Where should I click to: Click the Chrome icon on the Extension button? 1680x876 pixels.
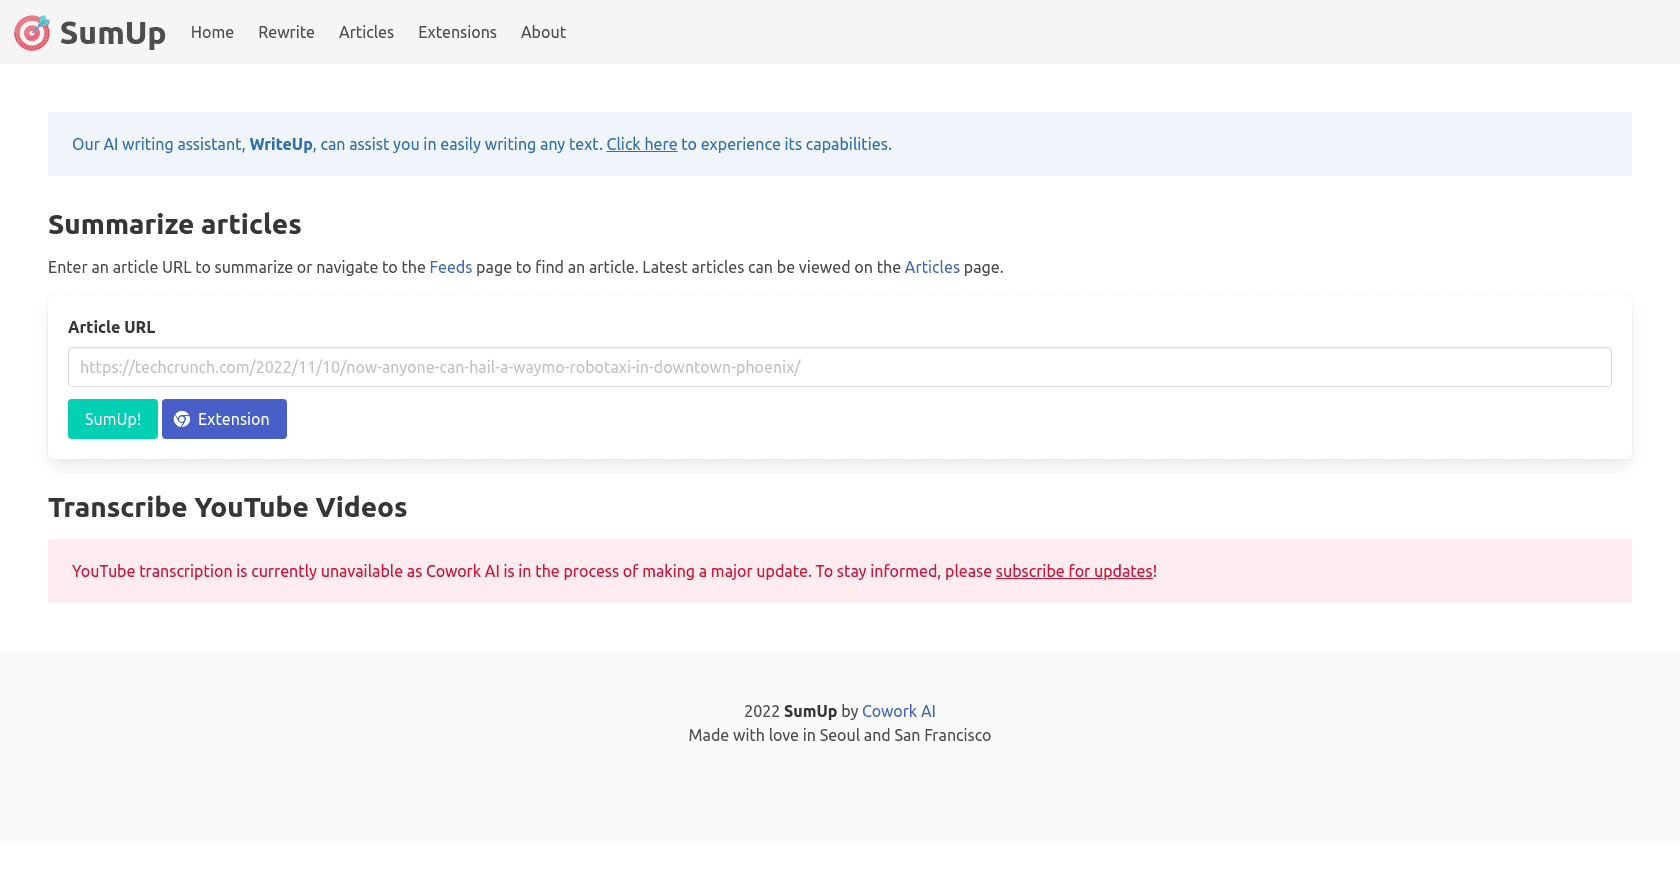pos(182,419)
